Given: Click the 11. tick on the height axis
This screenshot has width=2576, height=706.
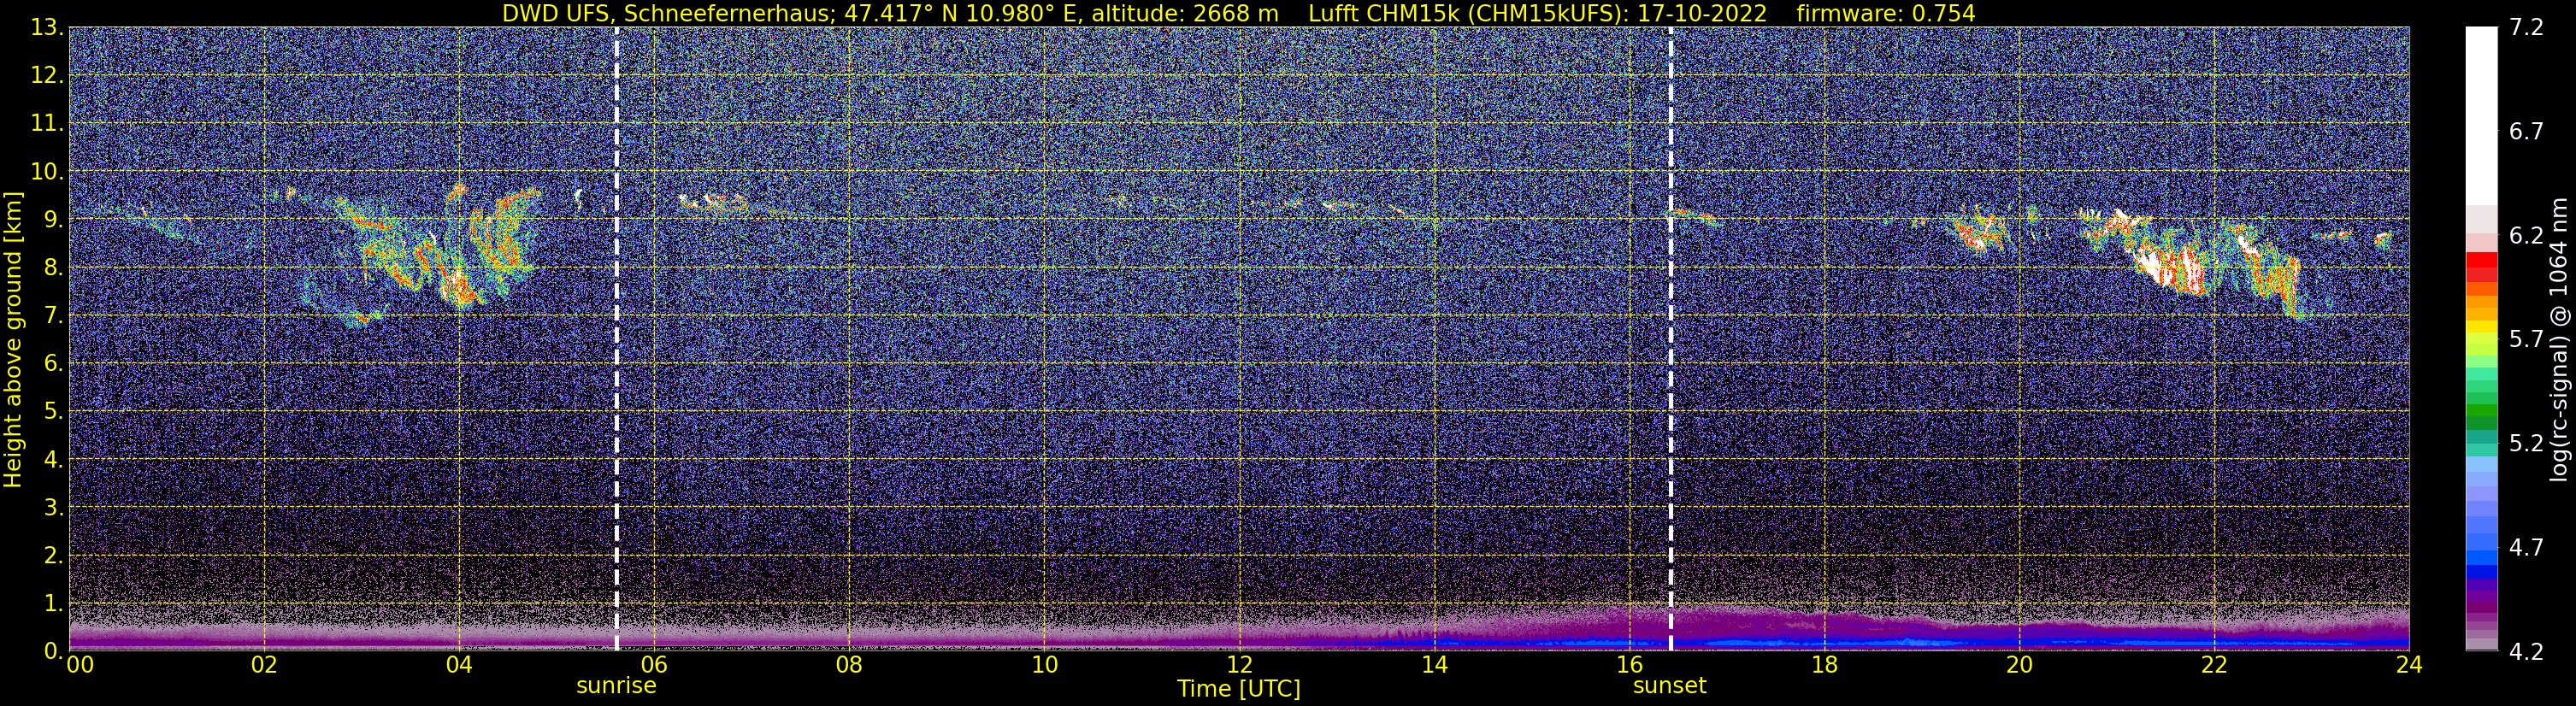Looking at the screenshot, I should (x=47, y=124).
